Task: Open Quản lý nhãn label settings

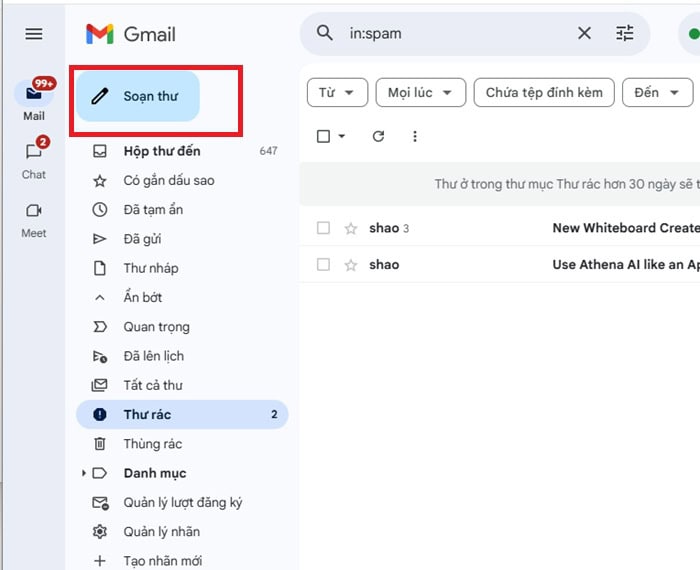Action: [182, 532]
